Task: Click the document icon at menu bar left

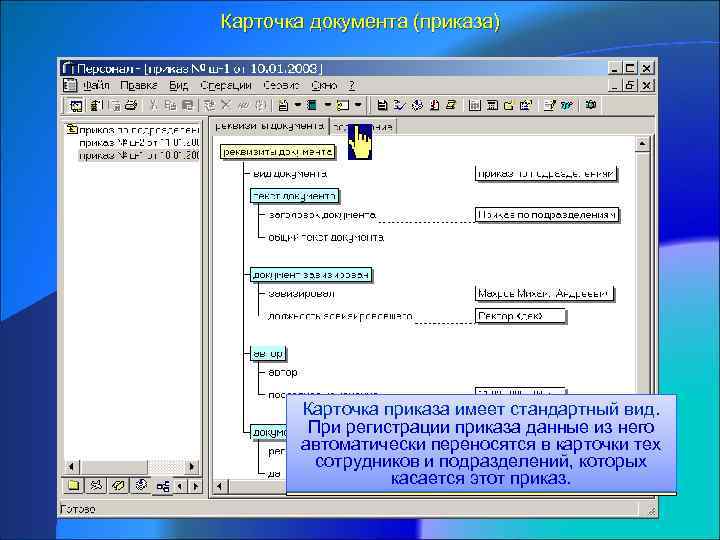Action: click(70, 85)
